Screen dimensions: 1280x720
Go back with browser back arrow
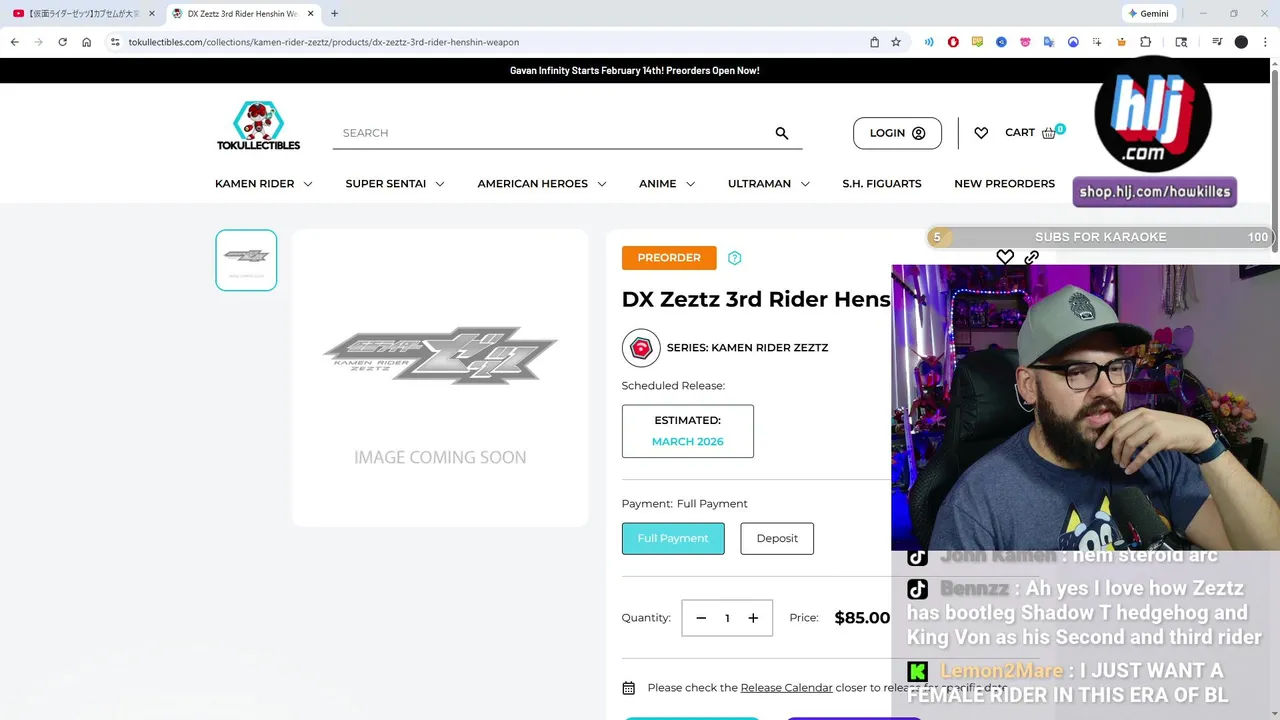[x=14, y=42]
